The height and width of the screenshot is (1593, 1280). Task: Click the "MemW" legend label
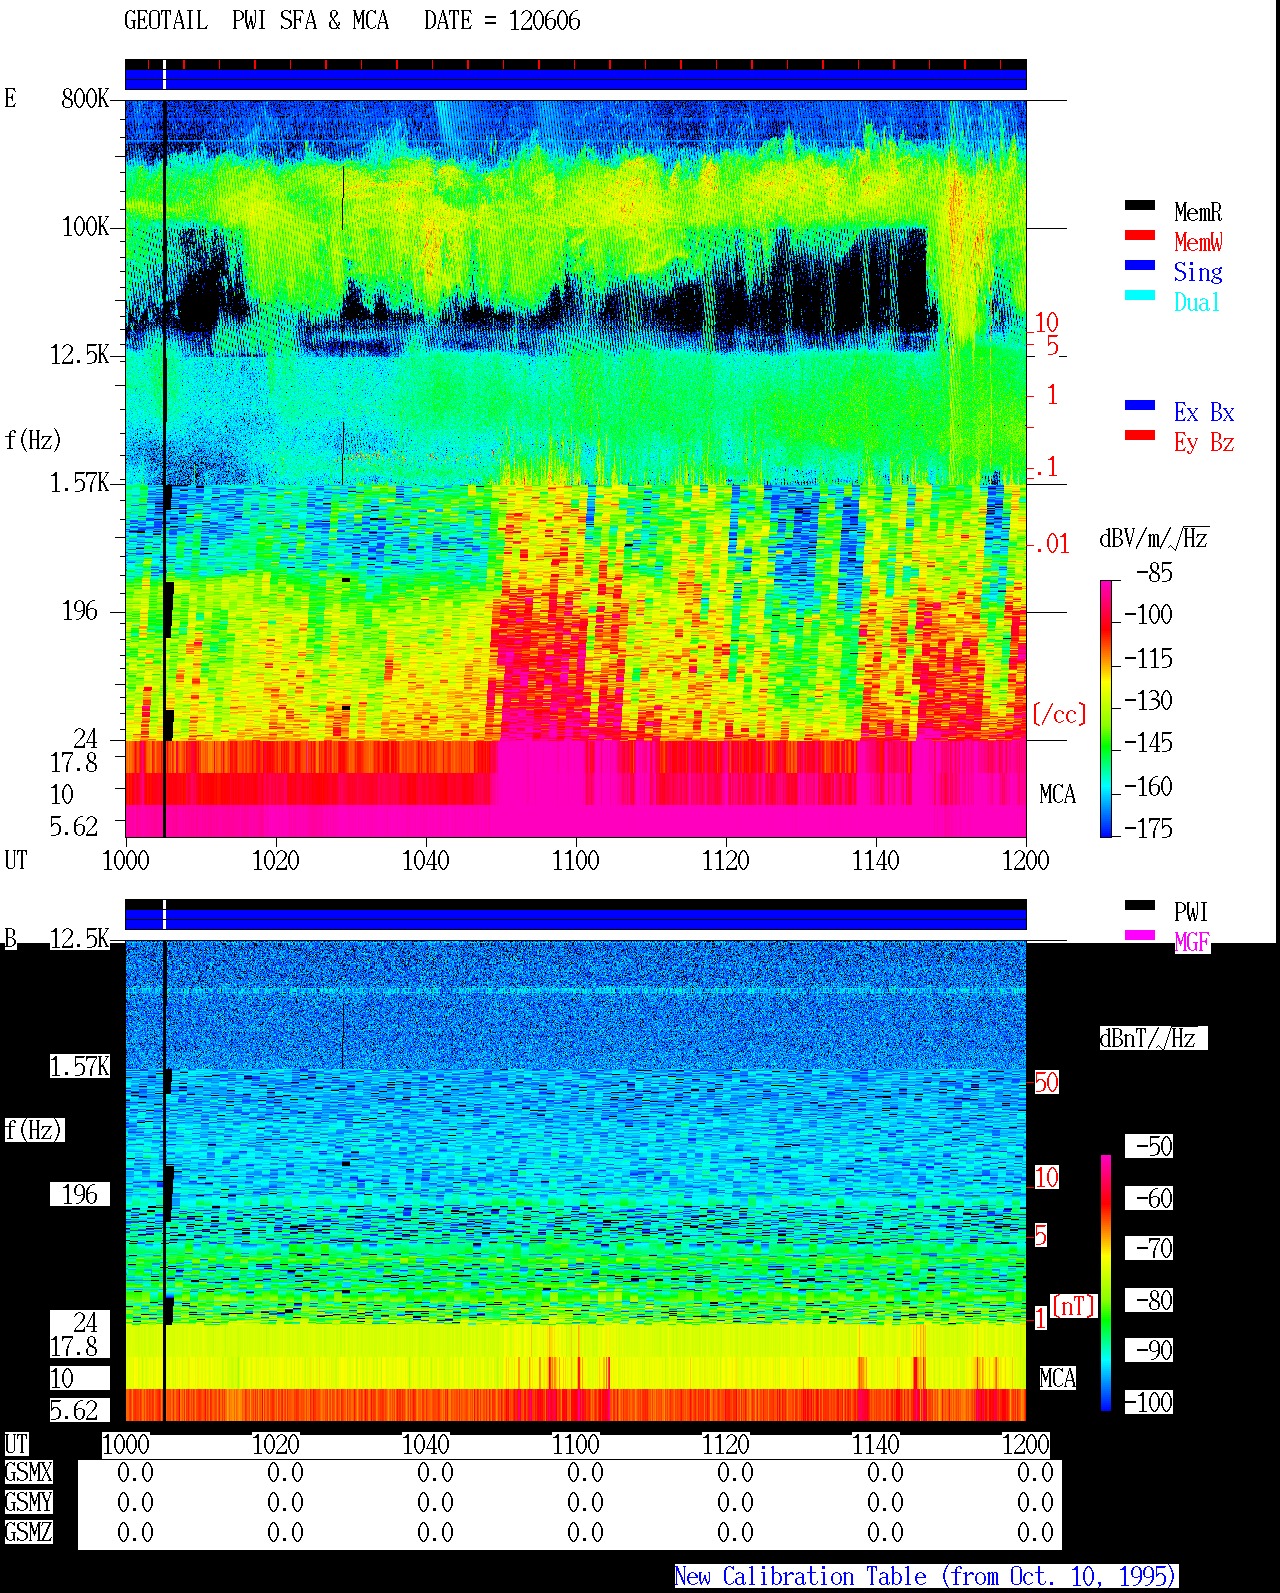[1198, 242]
